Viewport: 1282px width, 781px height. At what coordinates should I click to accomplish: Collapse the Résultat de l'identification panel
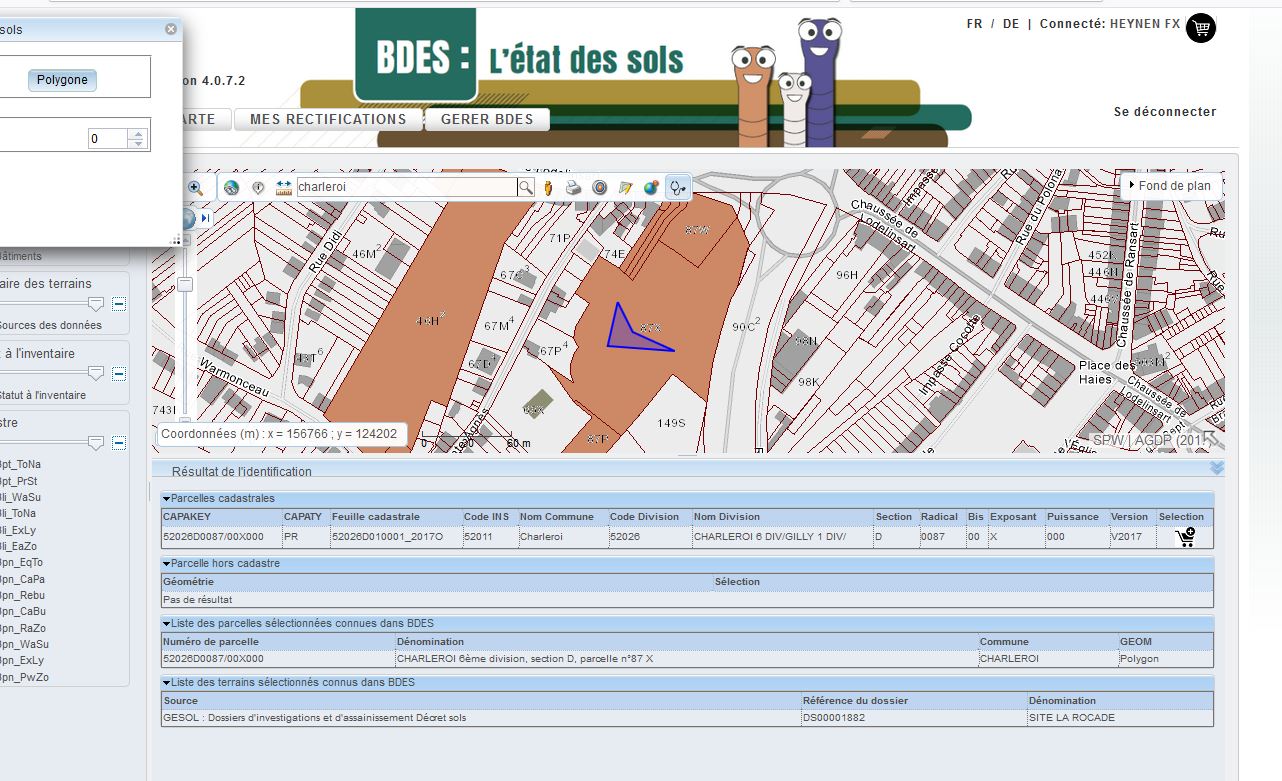point(1217,468)
